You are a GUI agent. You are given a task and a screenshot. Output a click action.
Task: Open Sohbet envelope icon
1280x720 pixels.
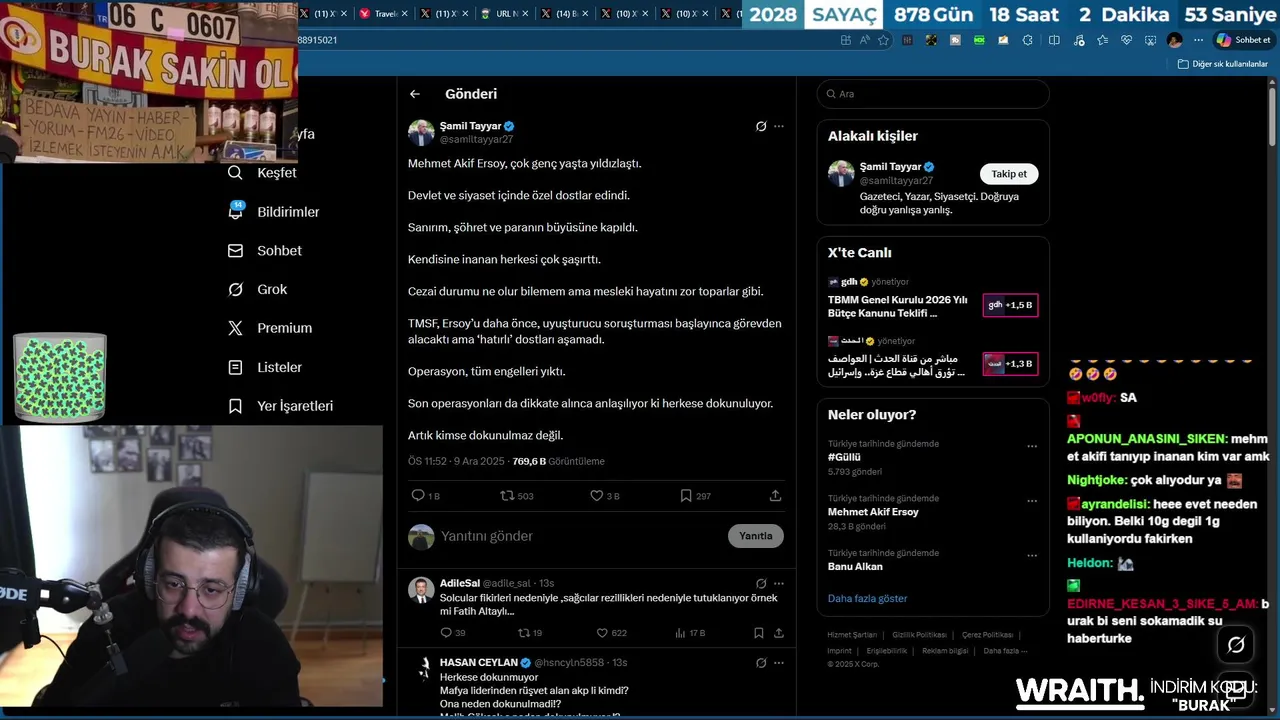pos(235,251)
